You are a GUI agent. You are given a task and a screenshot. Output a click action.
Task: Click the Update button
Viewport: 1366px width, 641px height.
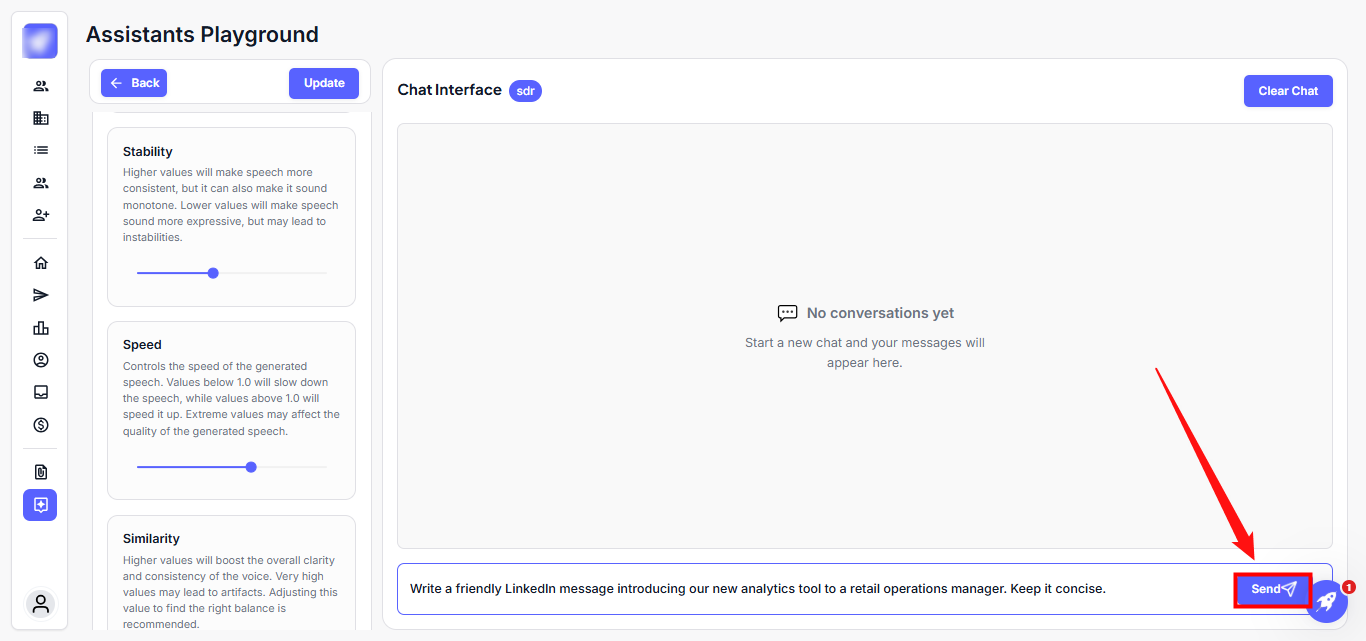pyautogui.click(x=324, y=83)
